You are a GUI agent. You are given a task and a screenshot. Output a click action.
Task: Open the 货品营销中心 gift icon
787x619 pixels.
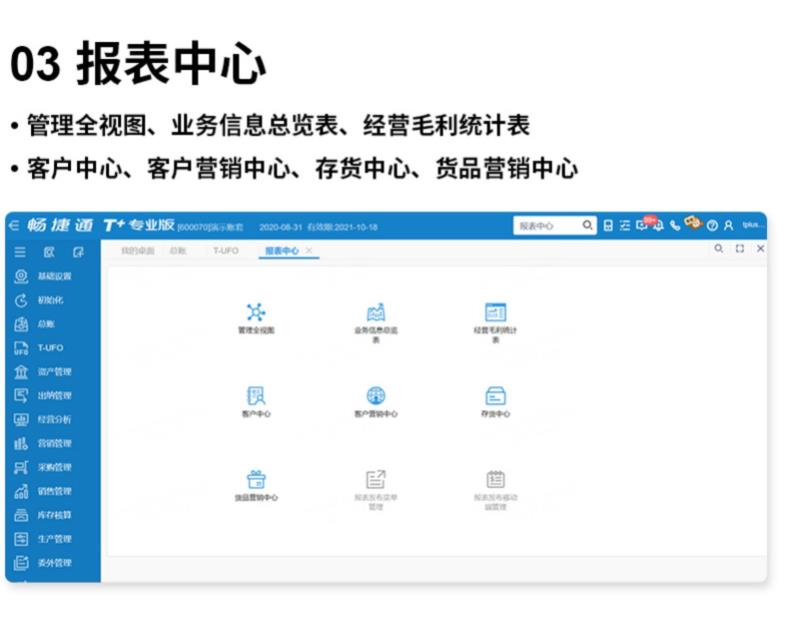[x=256, y=479]
